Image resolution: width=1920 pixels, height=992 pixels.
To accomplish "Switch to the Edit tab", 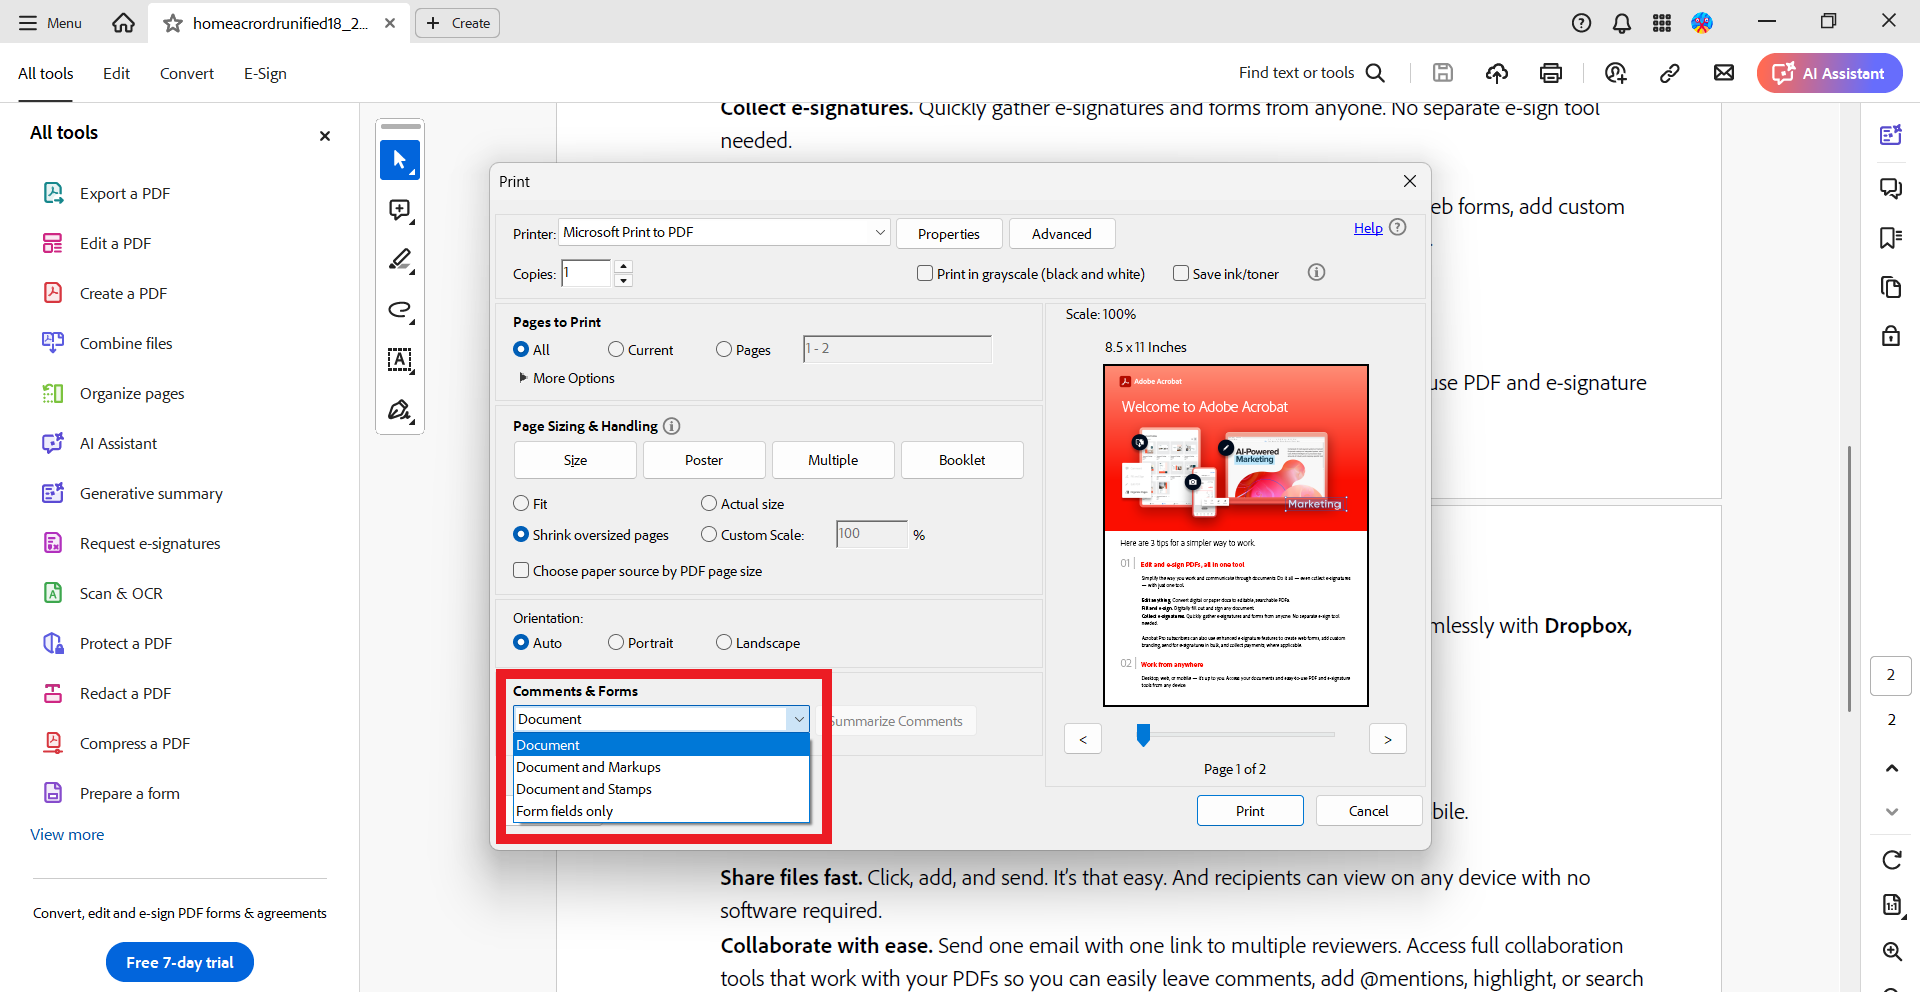I will [x=116, y=73].
